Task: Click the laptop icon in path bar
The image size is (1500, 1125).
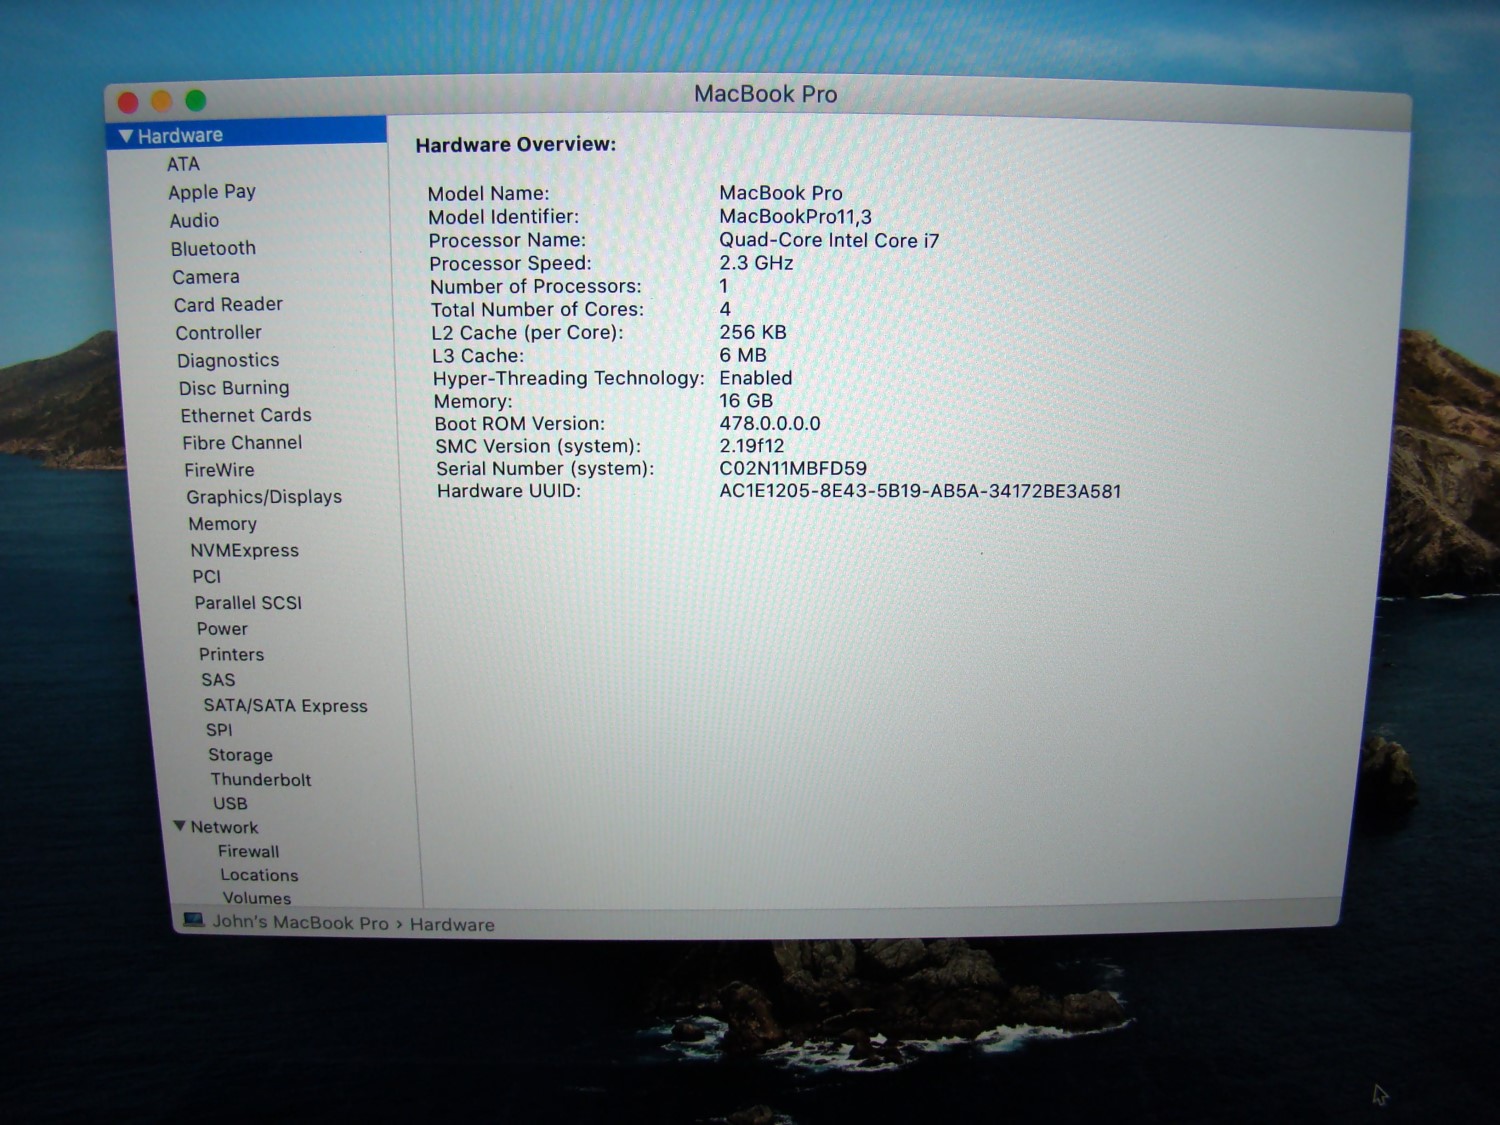Action: 193,920
